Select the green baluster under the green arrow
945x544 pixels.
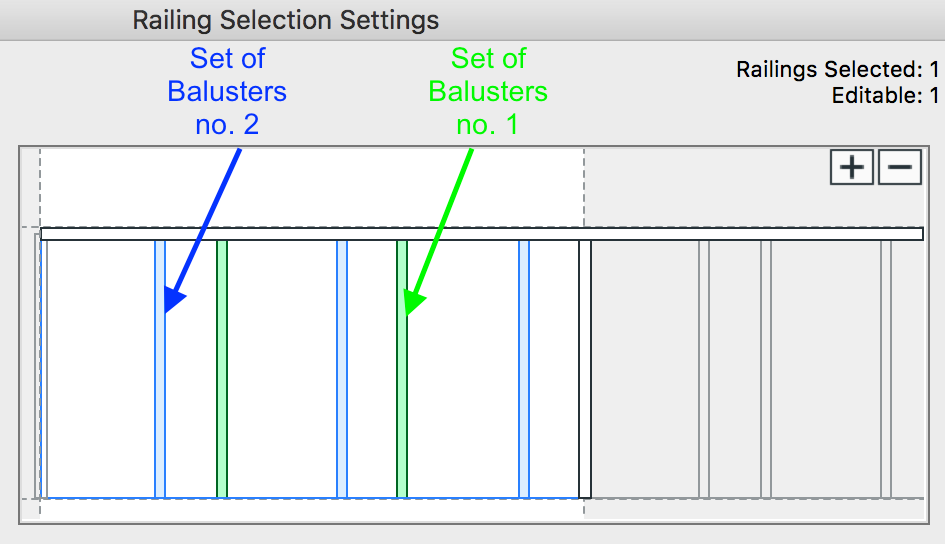pos(402,400)
